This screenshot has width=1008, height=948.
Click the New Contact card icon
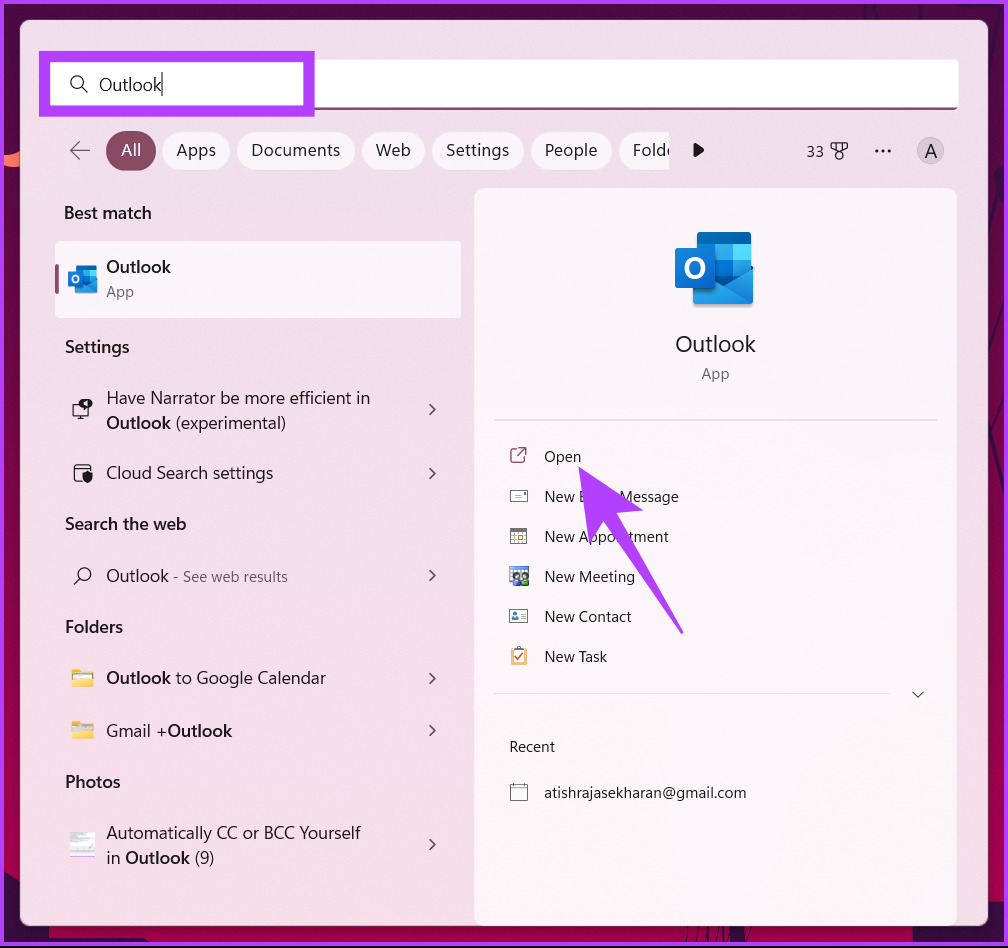pos(519,616)
